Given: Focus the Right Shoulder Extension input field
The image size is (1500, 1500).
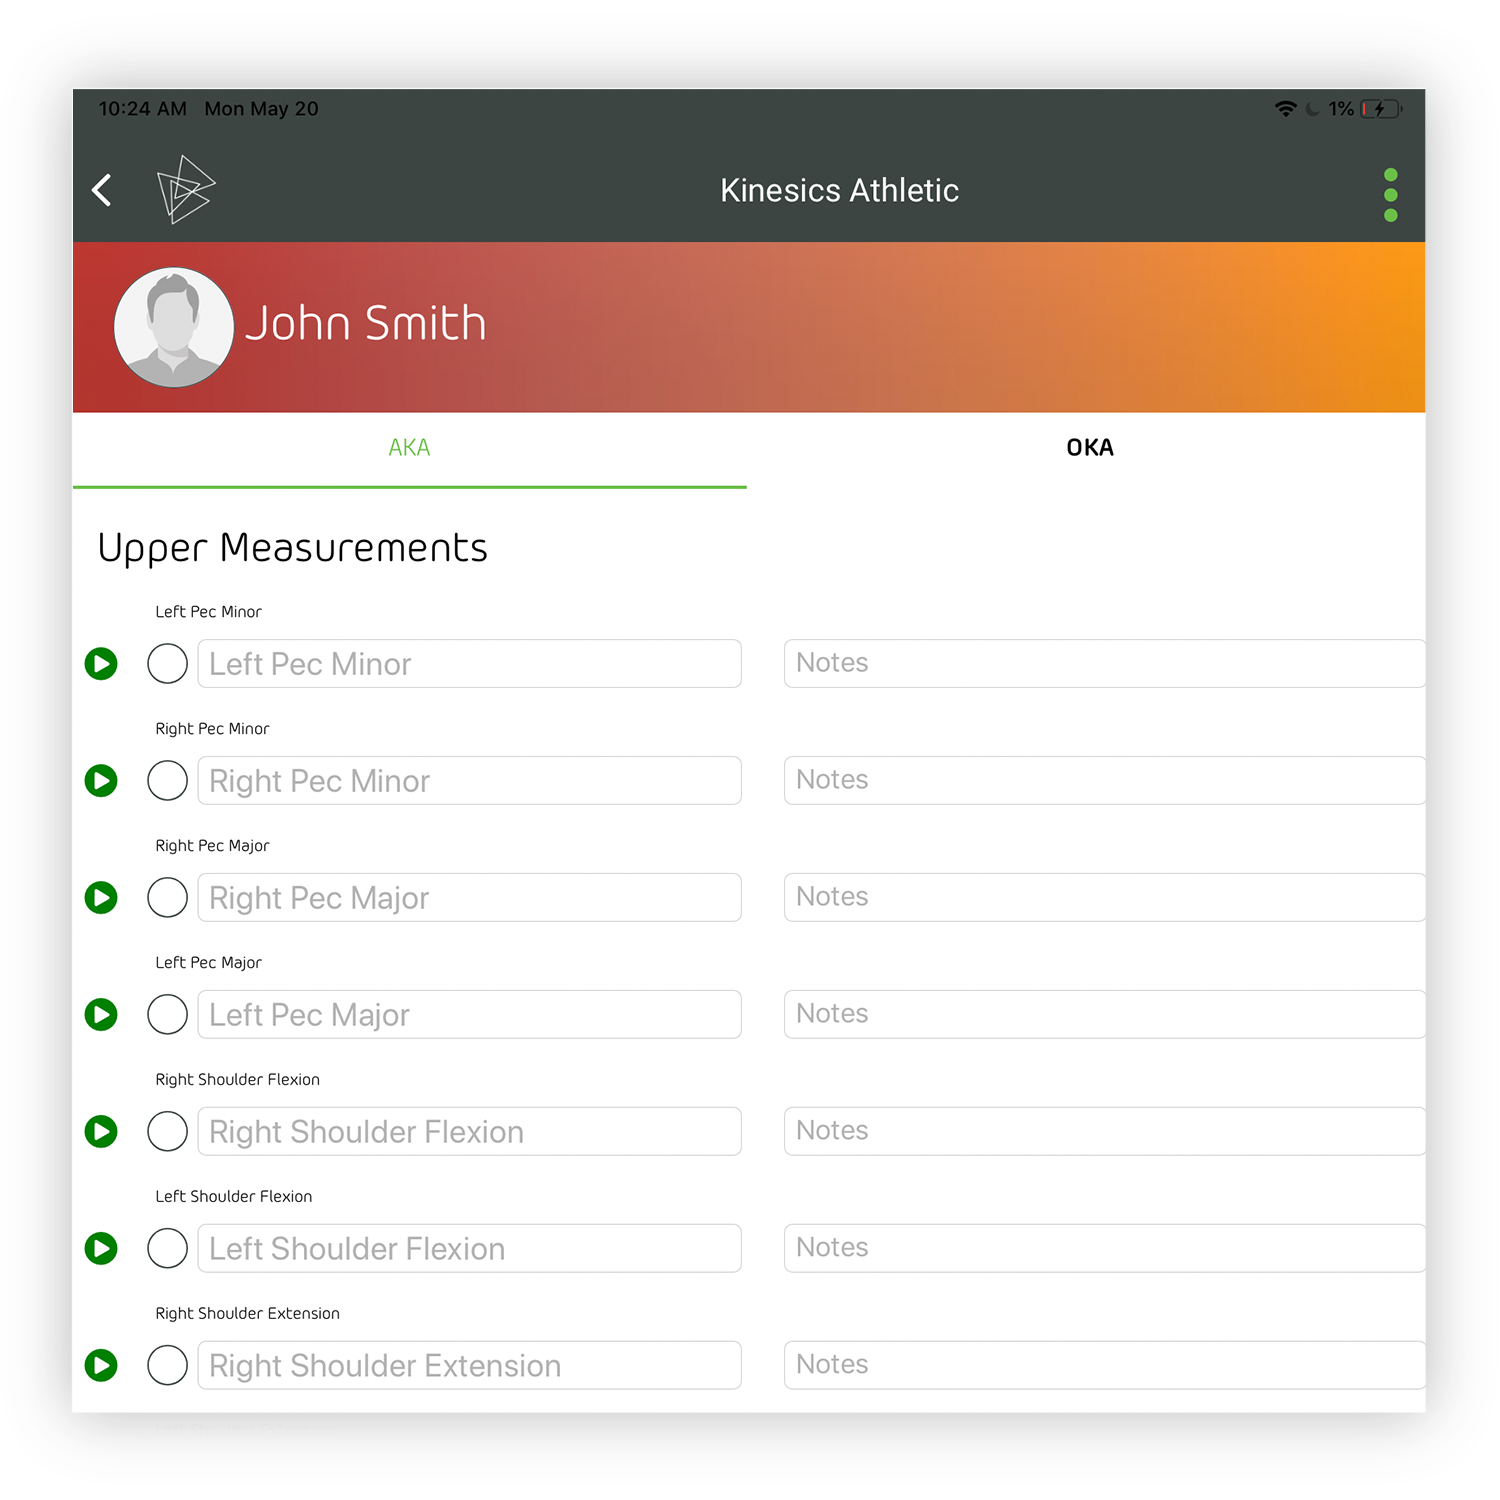Looking at the screenshot, I should (469, 1365).
